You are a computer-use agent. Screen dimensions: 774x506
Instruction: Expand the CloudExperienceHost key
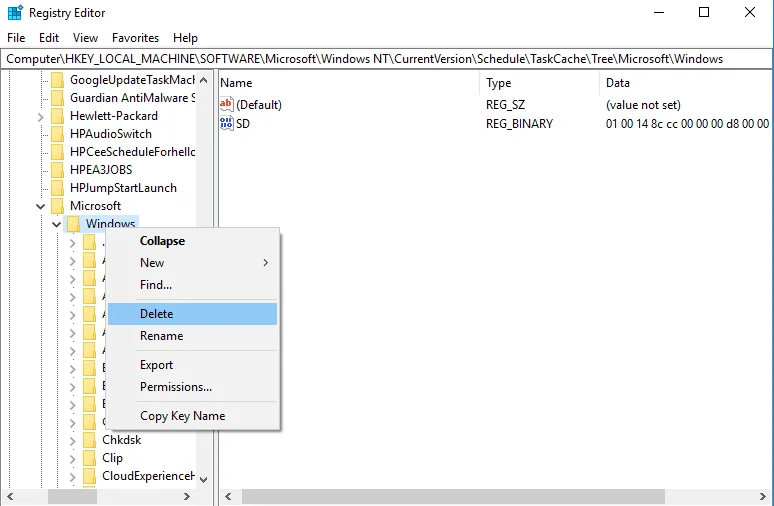[73, 477]
